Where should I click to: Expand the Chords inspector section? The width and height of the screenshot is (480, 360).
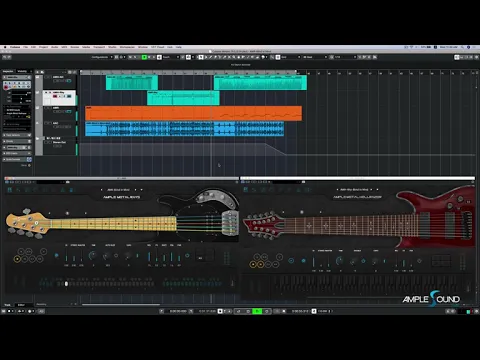point(17,141)
